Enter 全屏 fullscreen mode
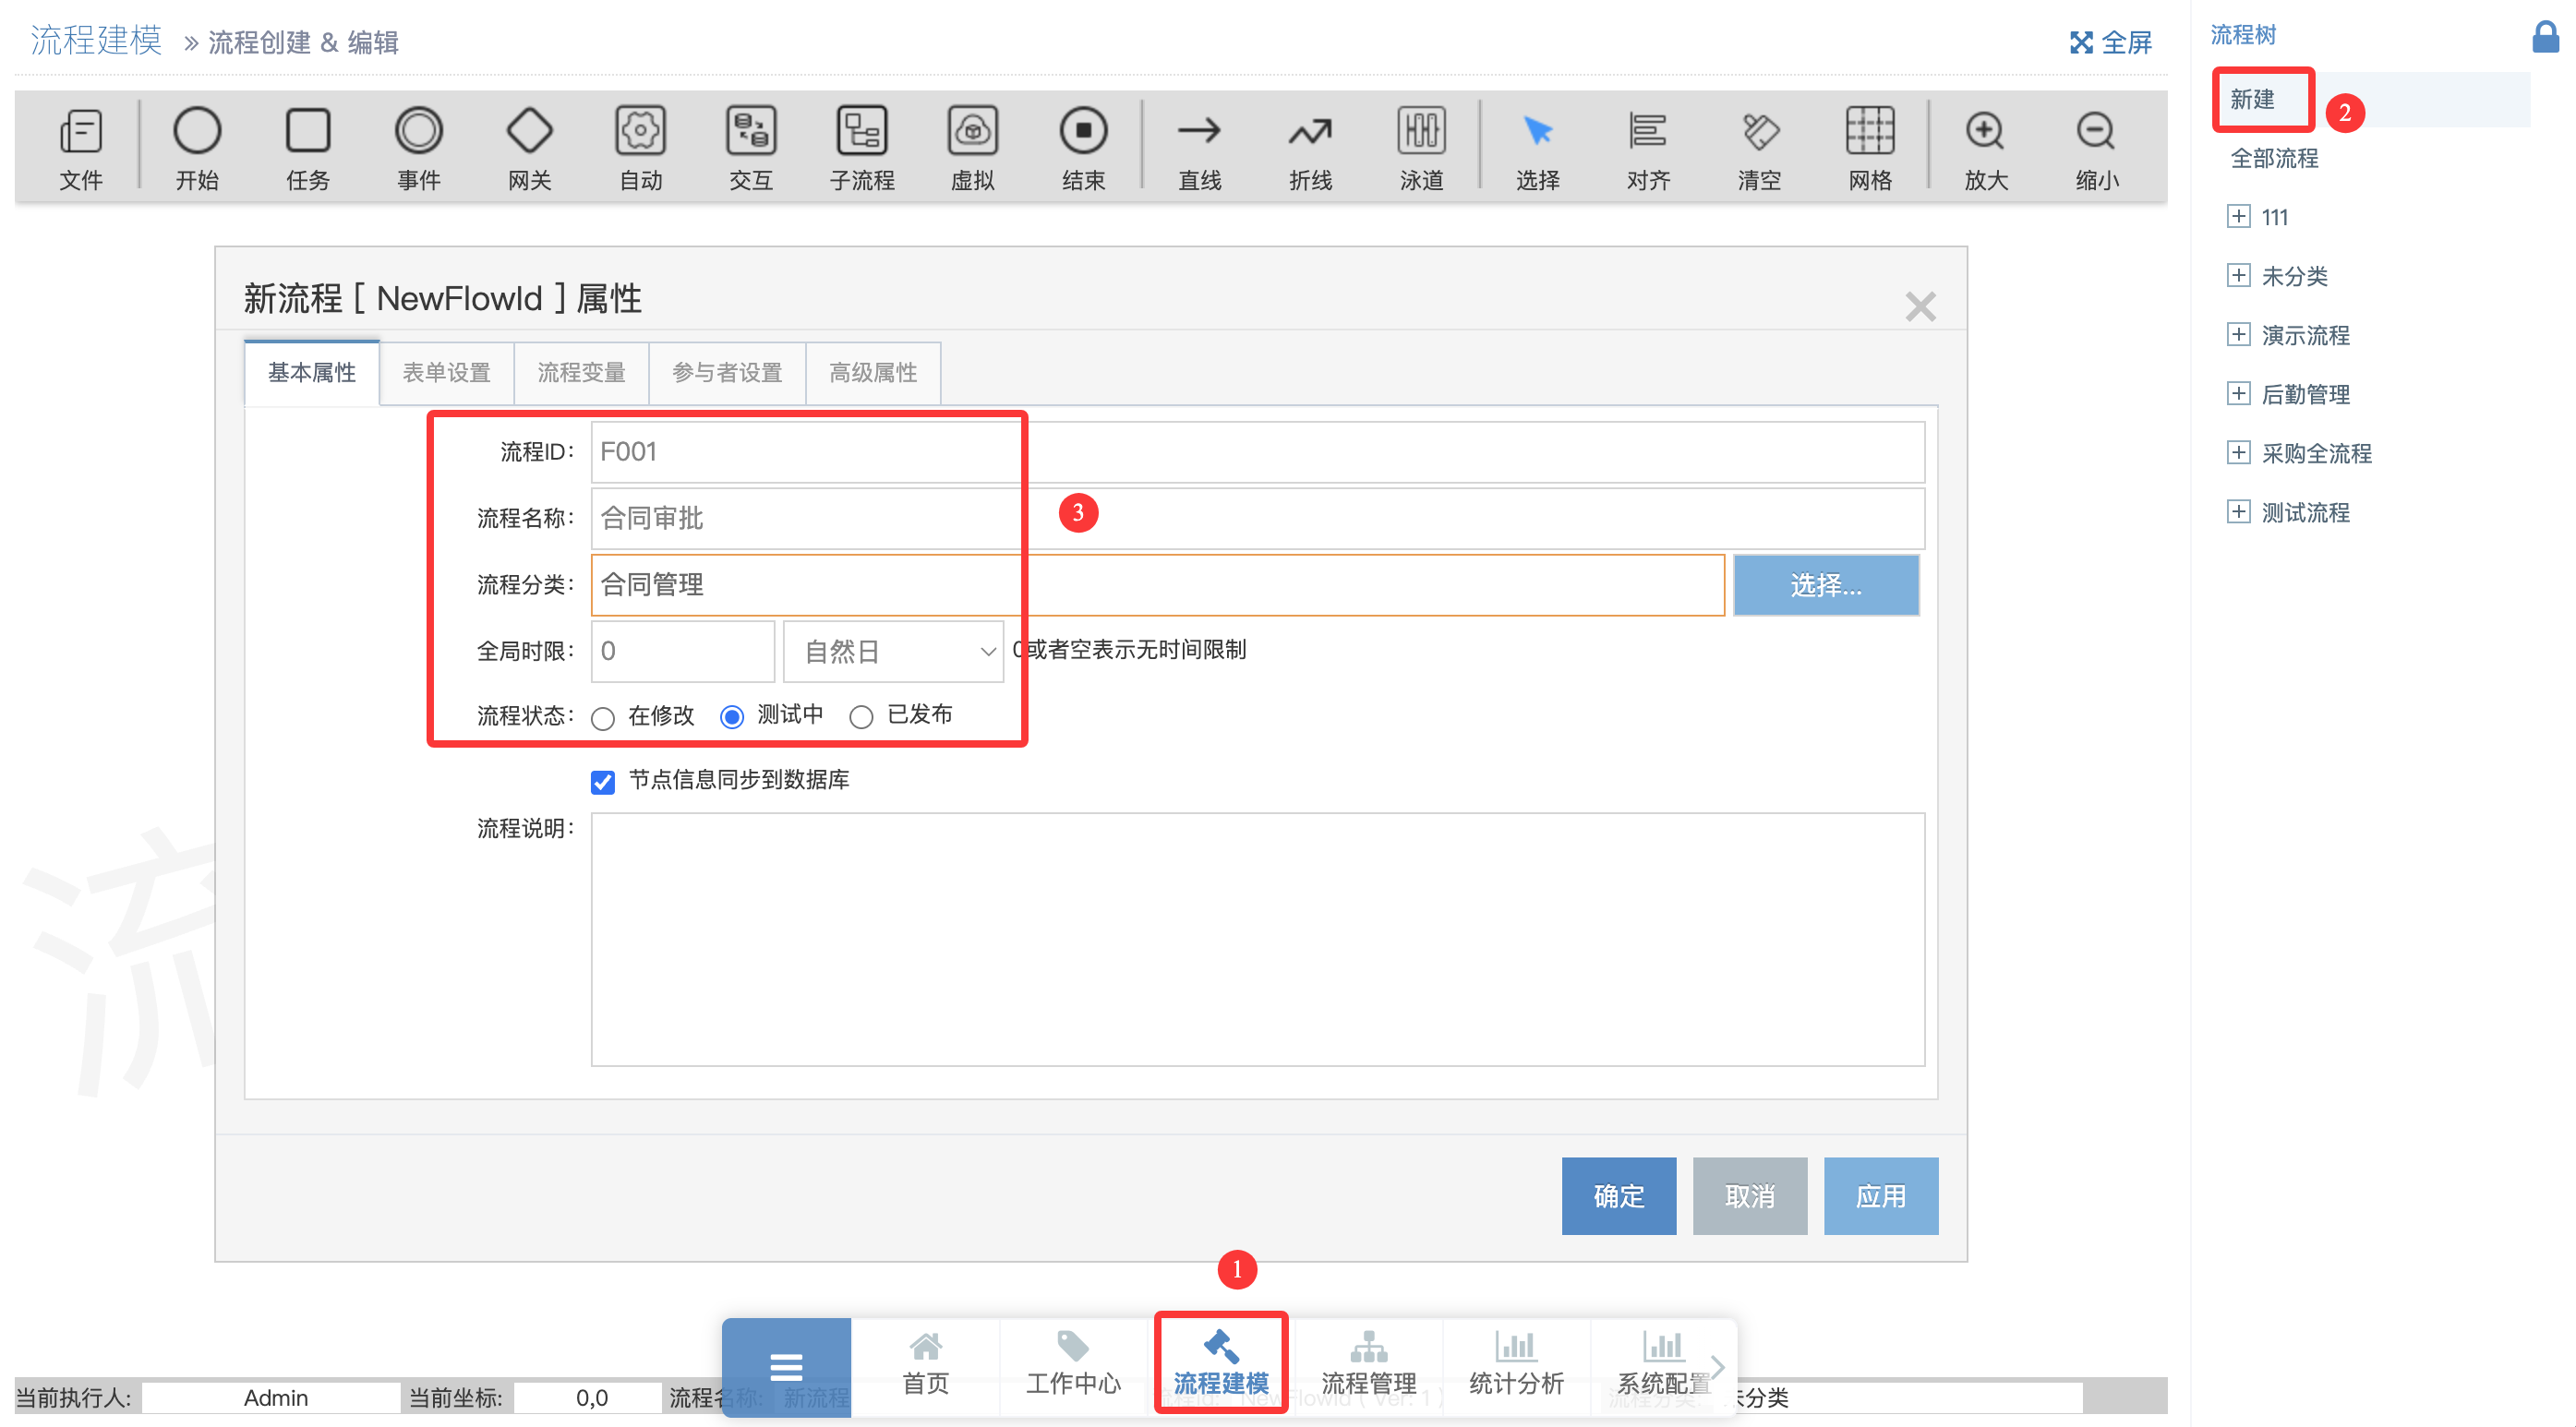 (x=2110, y=42)
